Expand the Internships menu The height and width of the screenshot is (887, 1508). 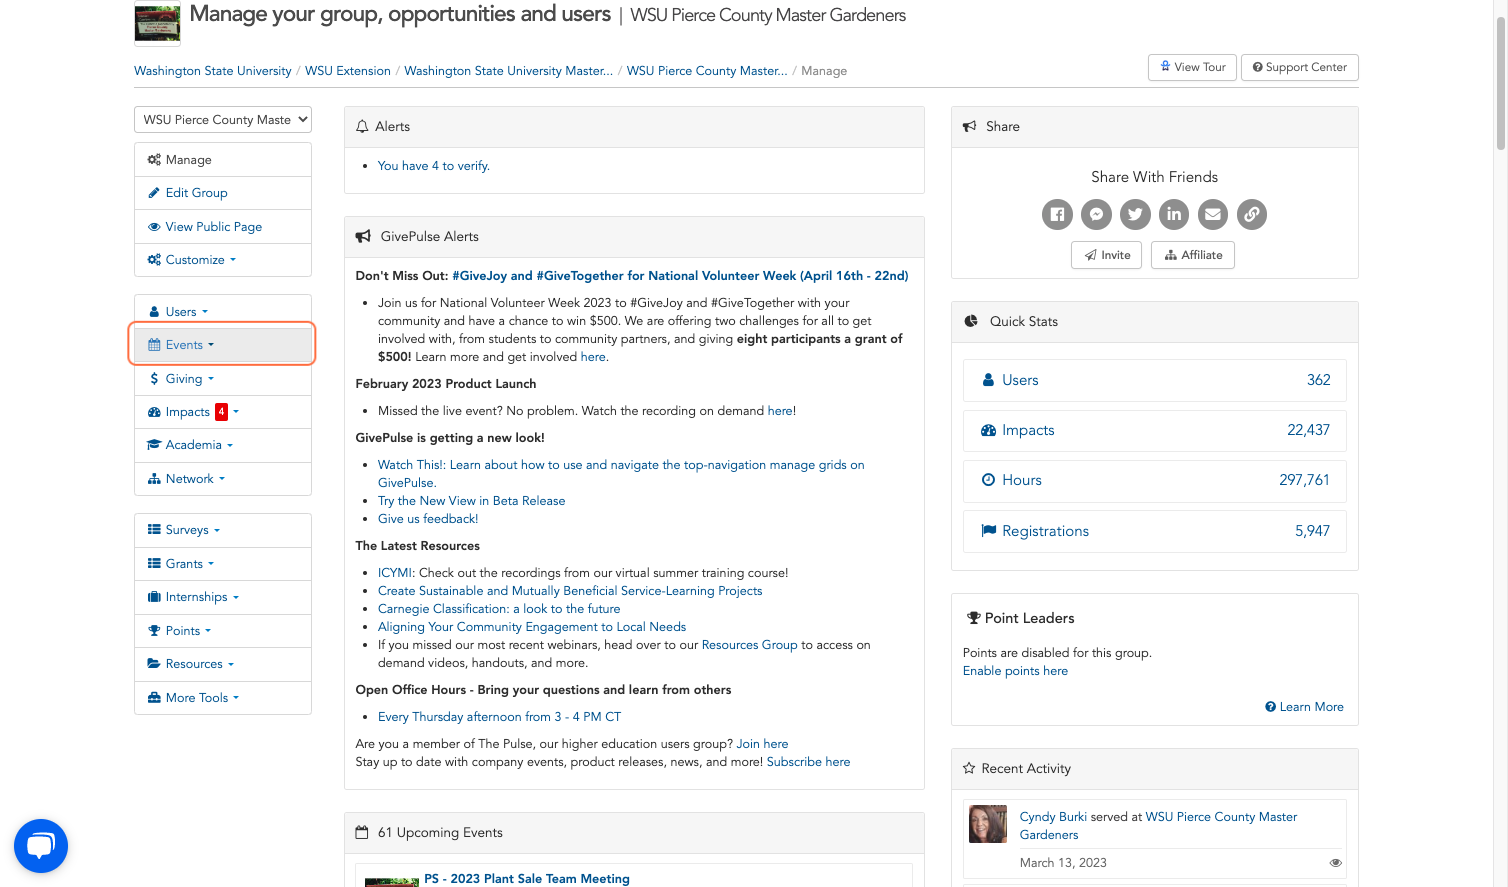223,597
